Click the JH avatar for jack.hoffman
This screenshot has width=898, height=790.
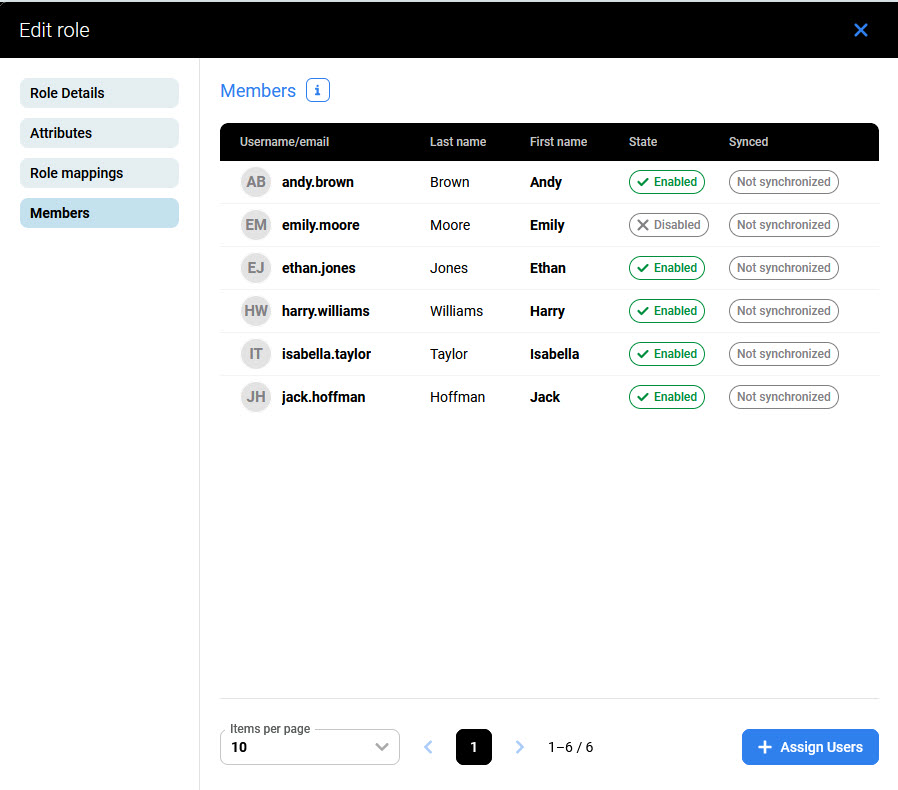click(x=256, y=397)
